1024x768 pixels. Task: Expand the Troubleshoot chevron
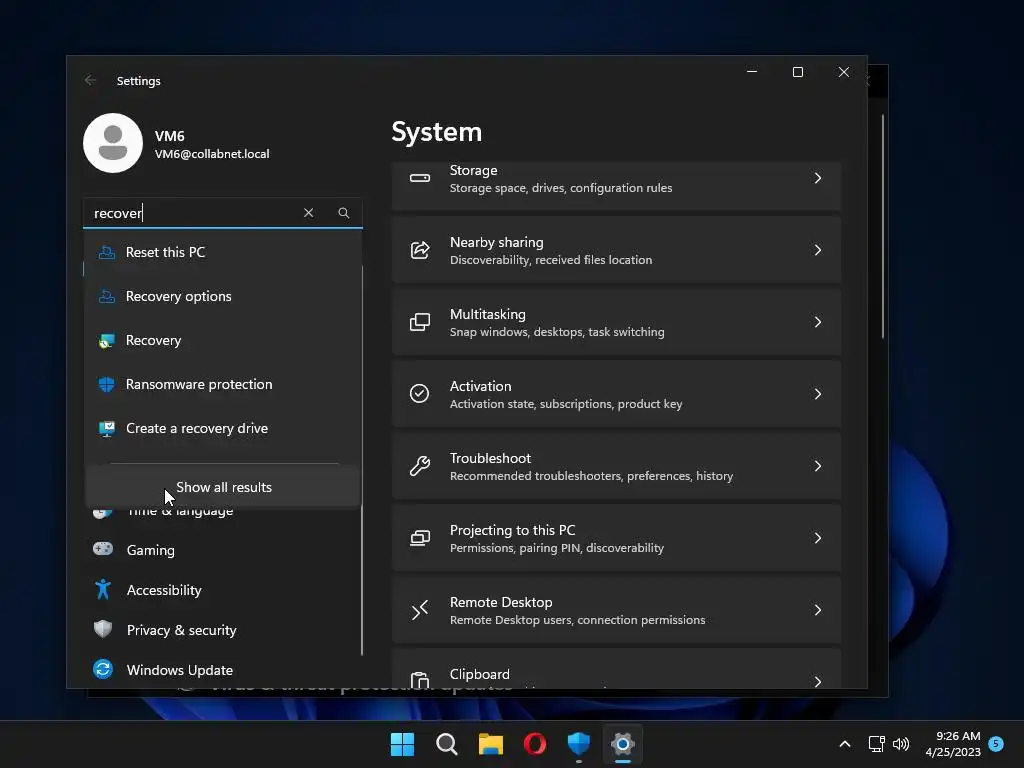pos(818,466)
